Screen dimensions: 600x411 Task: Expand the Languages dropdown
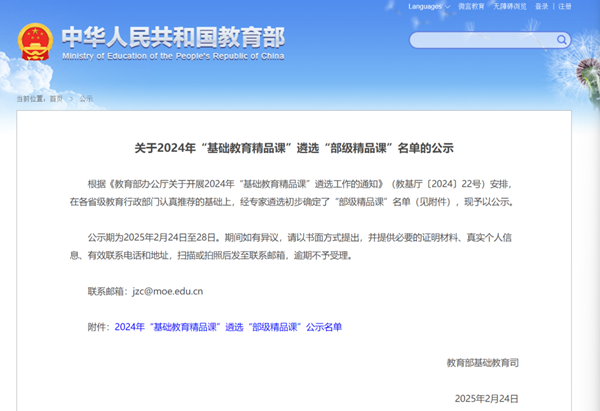pos(427,6)
